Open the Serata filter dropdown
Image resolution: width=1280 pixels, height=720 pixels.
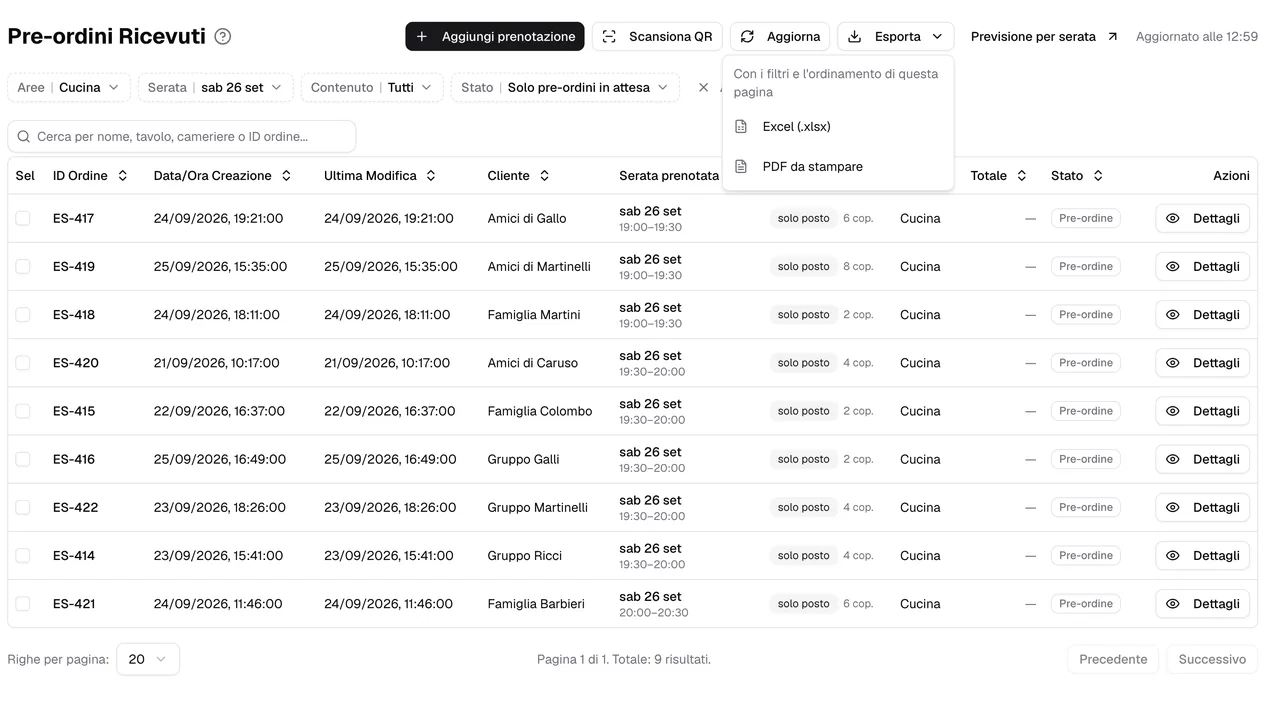point(216,88)
